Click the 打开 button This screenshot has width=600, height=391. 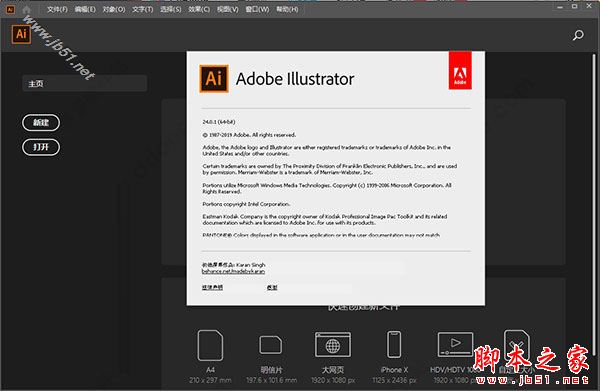[41, 147]
